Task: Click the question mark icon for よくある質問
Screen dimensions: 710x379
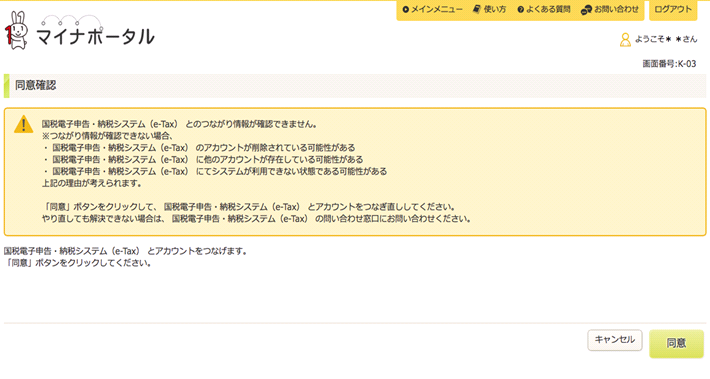Action: tap(521, 10)
